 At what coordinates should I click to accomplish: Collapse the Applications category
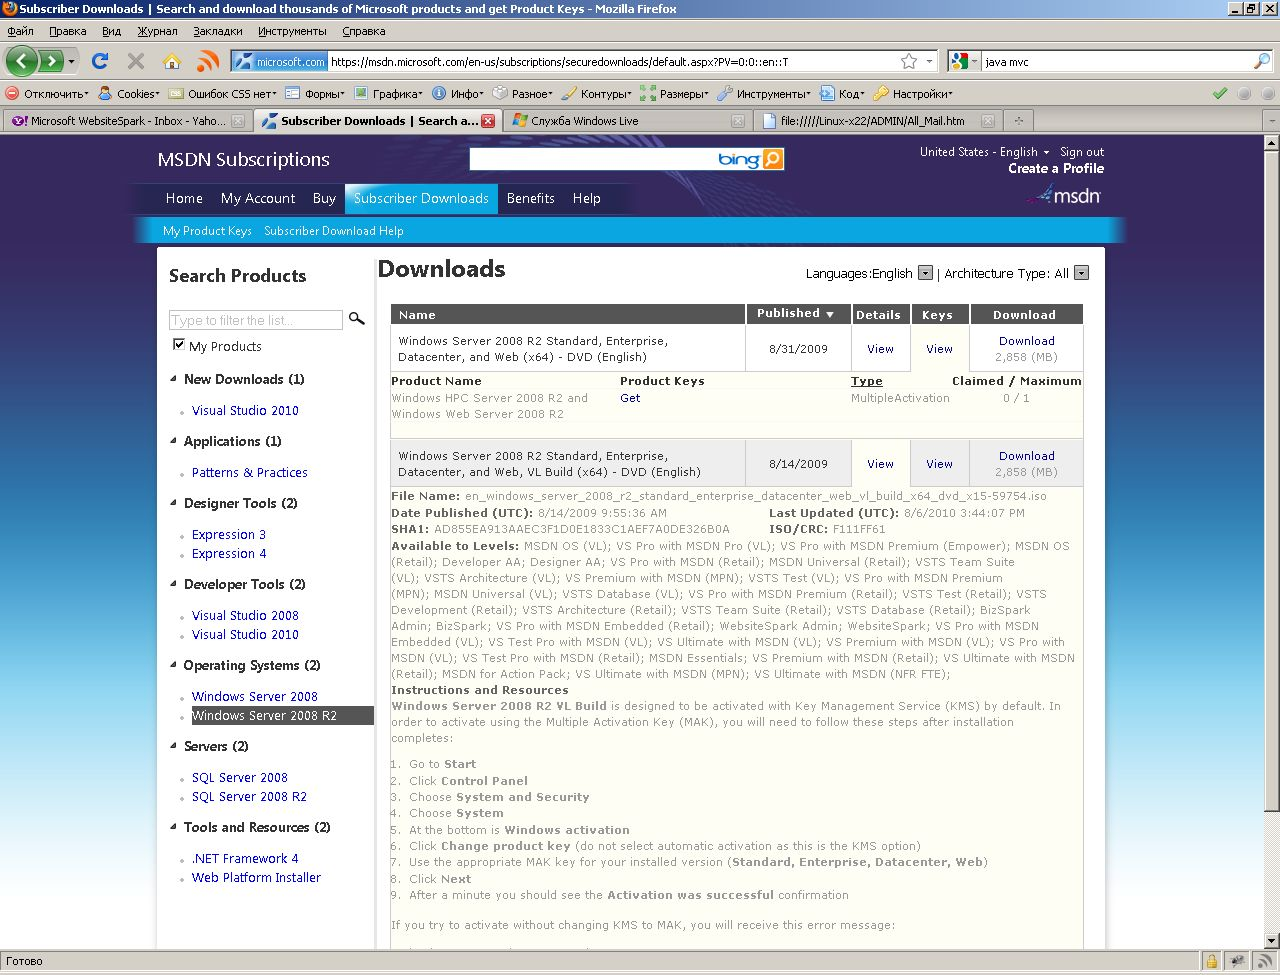pyautogui.click(x=174, y=441)
